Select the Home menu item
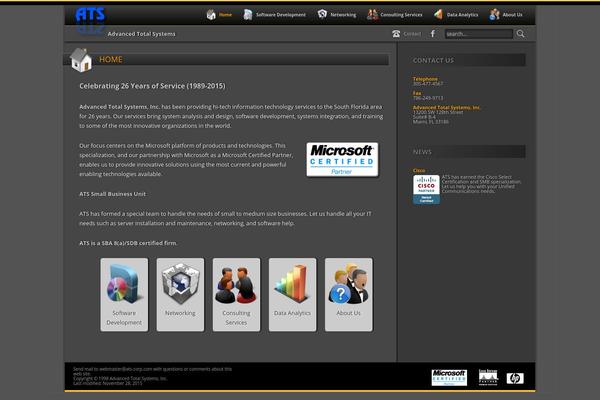The width and height of the screenshot is (600, 400). (x=225, y=15)
